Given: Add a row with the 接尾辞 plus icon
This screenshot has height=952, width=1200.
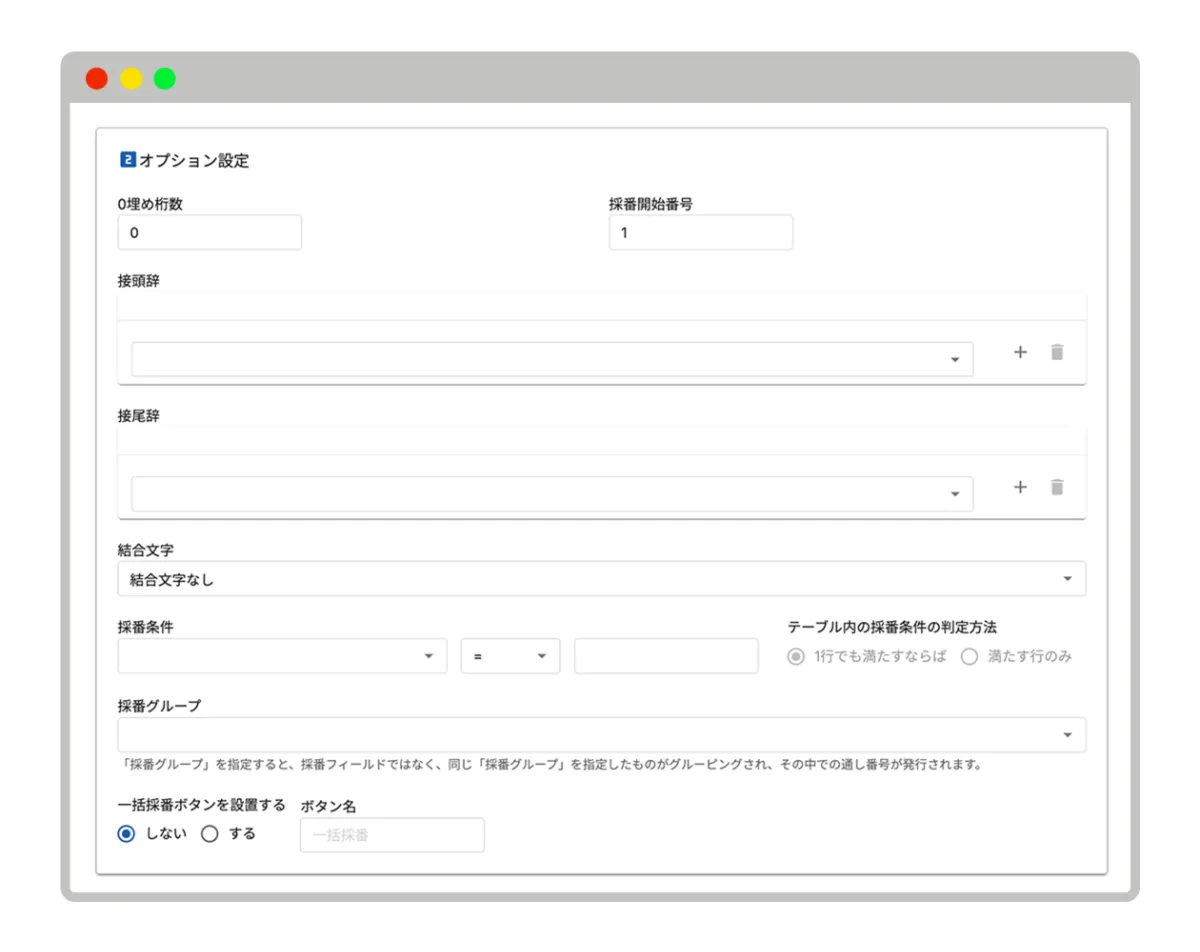Looking at the screenshot, I should (1020, 487).
